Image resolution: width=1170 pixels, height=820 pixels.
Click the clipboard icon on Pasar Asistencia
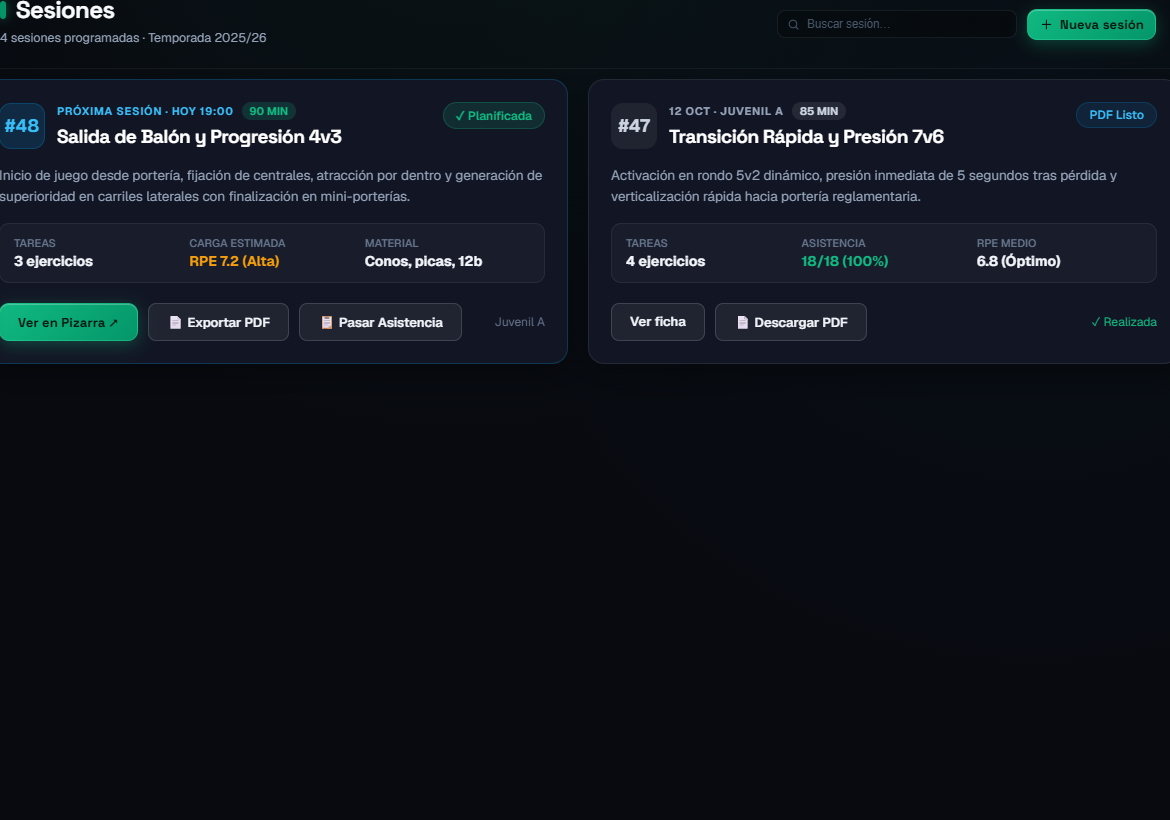tap(327, 322)
